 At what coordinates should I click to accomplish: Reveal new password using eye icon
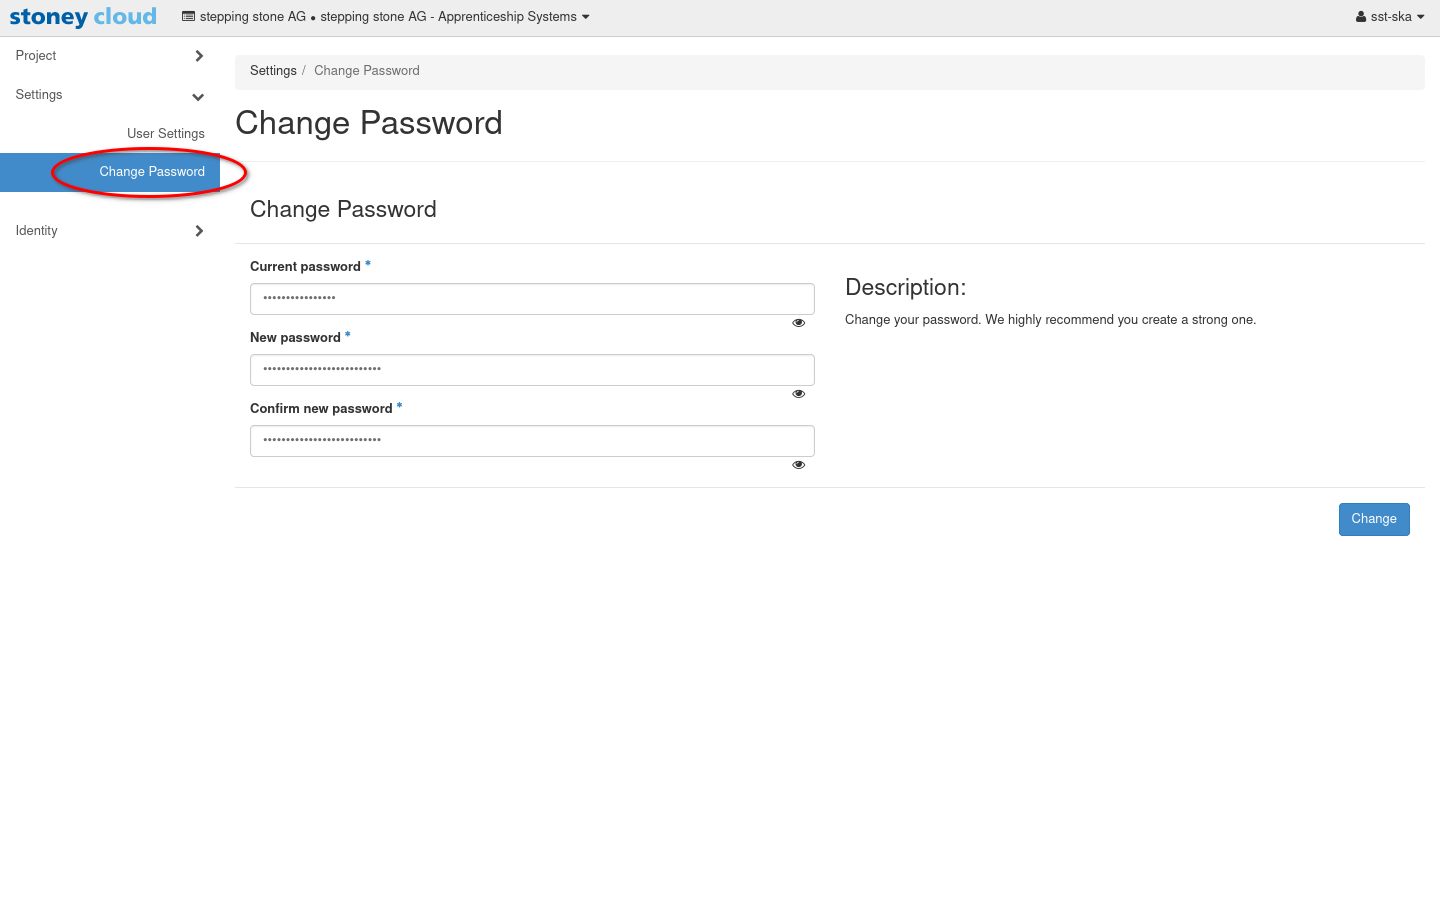coord(798,394)
